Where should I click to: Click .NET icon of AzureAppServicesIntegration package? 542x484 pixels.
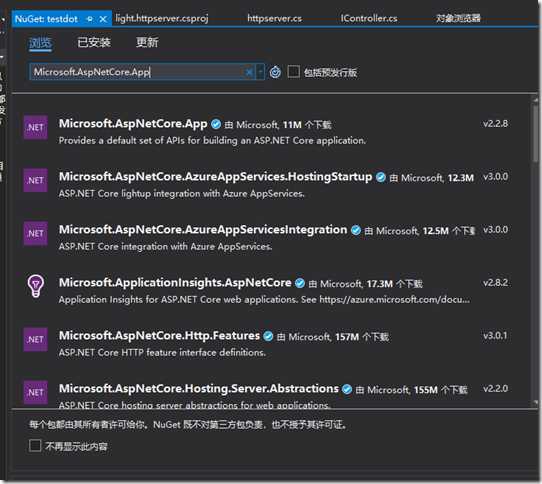pos(36,233)
